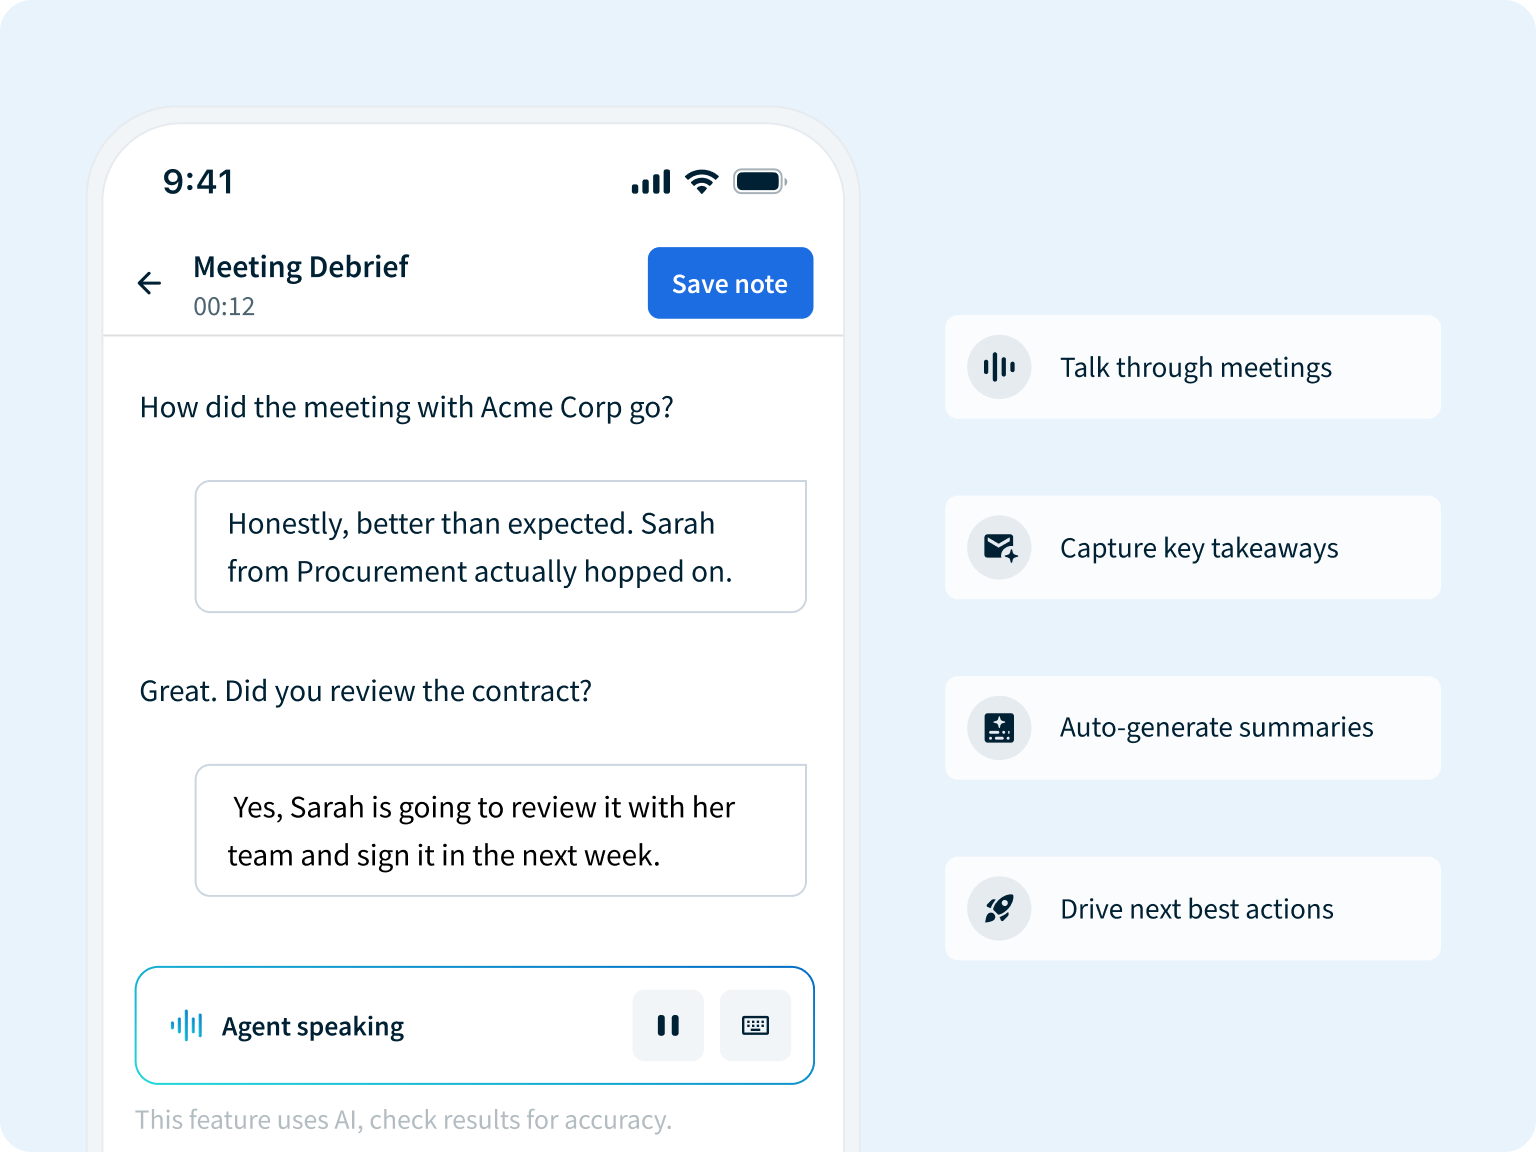Go back with the left arrow icon
This screenshot has width=1536, height=1152.
pyautogui.click(x=149, y=283)
